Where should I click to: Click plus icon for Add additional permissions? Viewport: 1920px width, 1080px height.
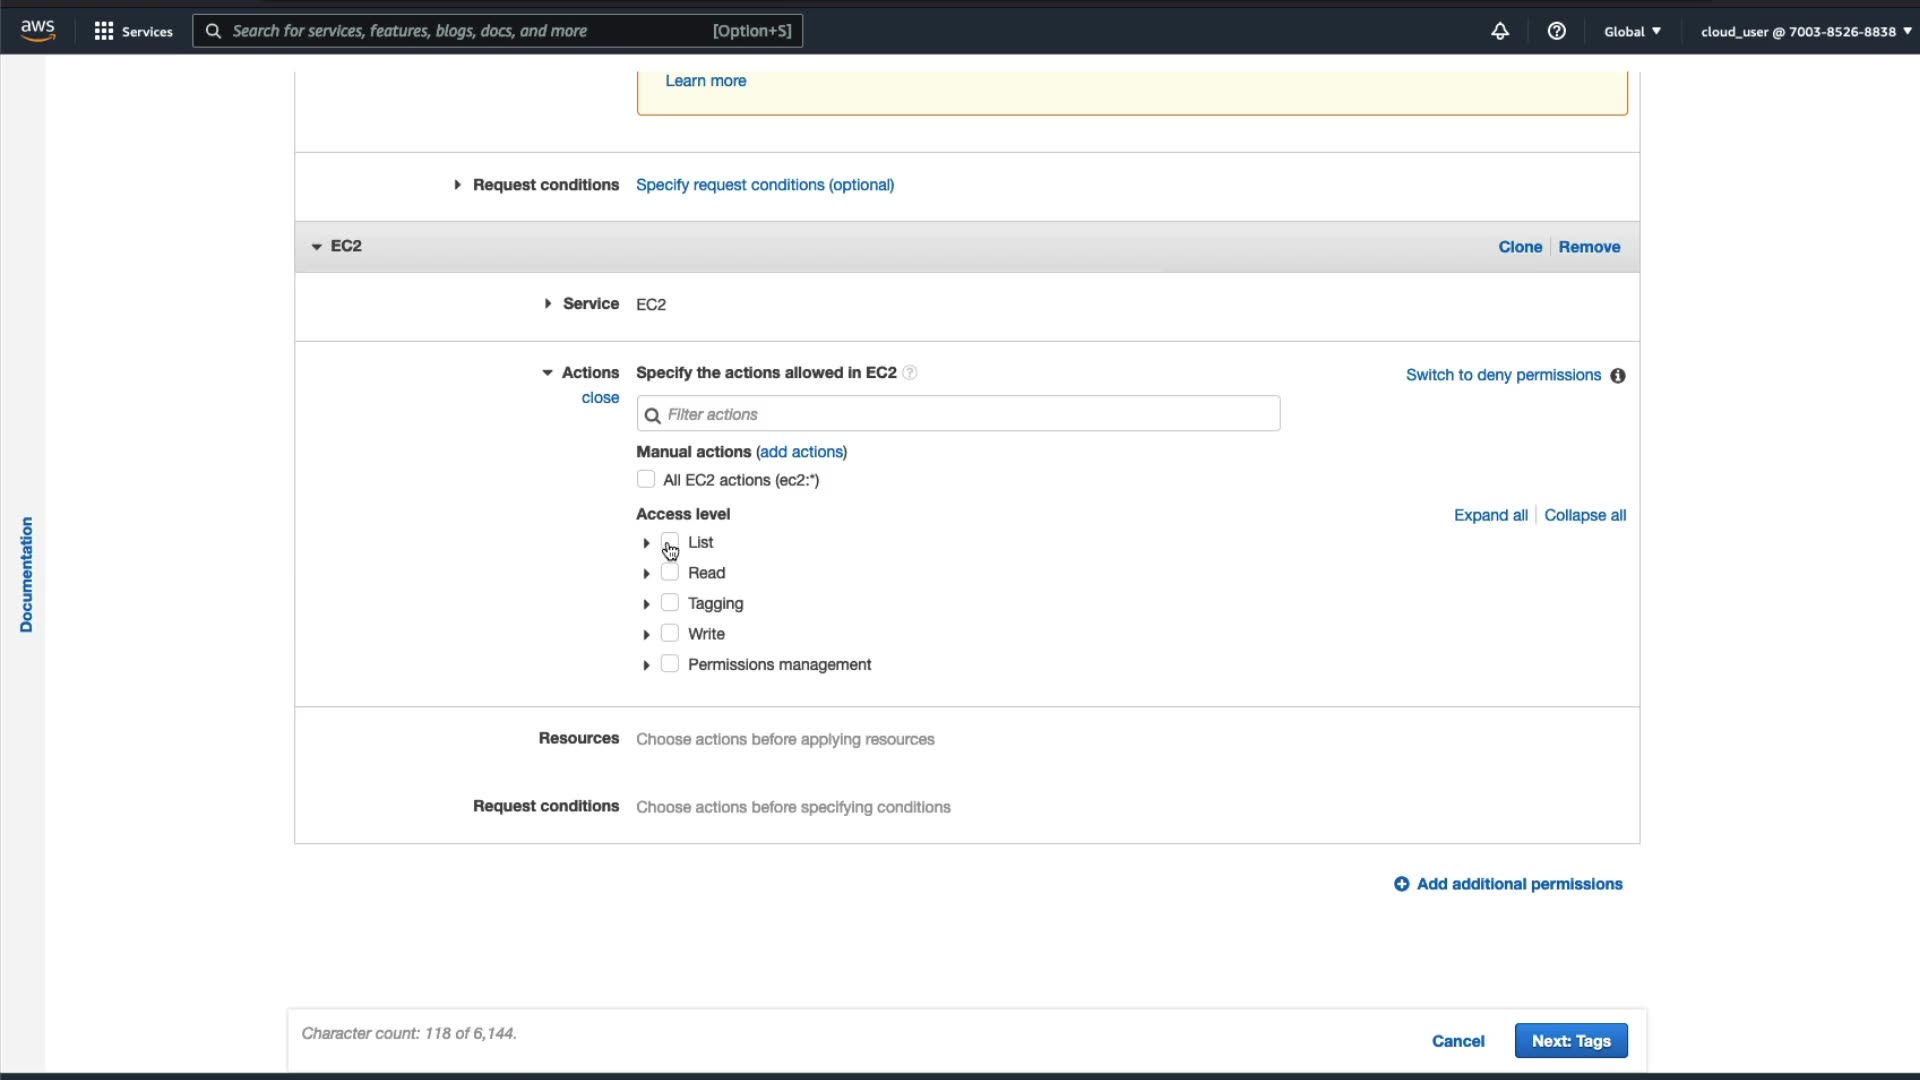(x=1401, y=884)
